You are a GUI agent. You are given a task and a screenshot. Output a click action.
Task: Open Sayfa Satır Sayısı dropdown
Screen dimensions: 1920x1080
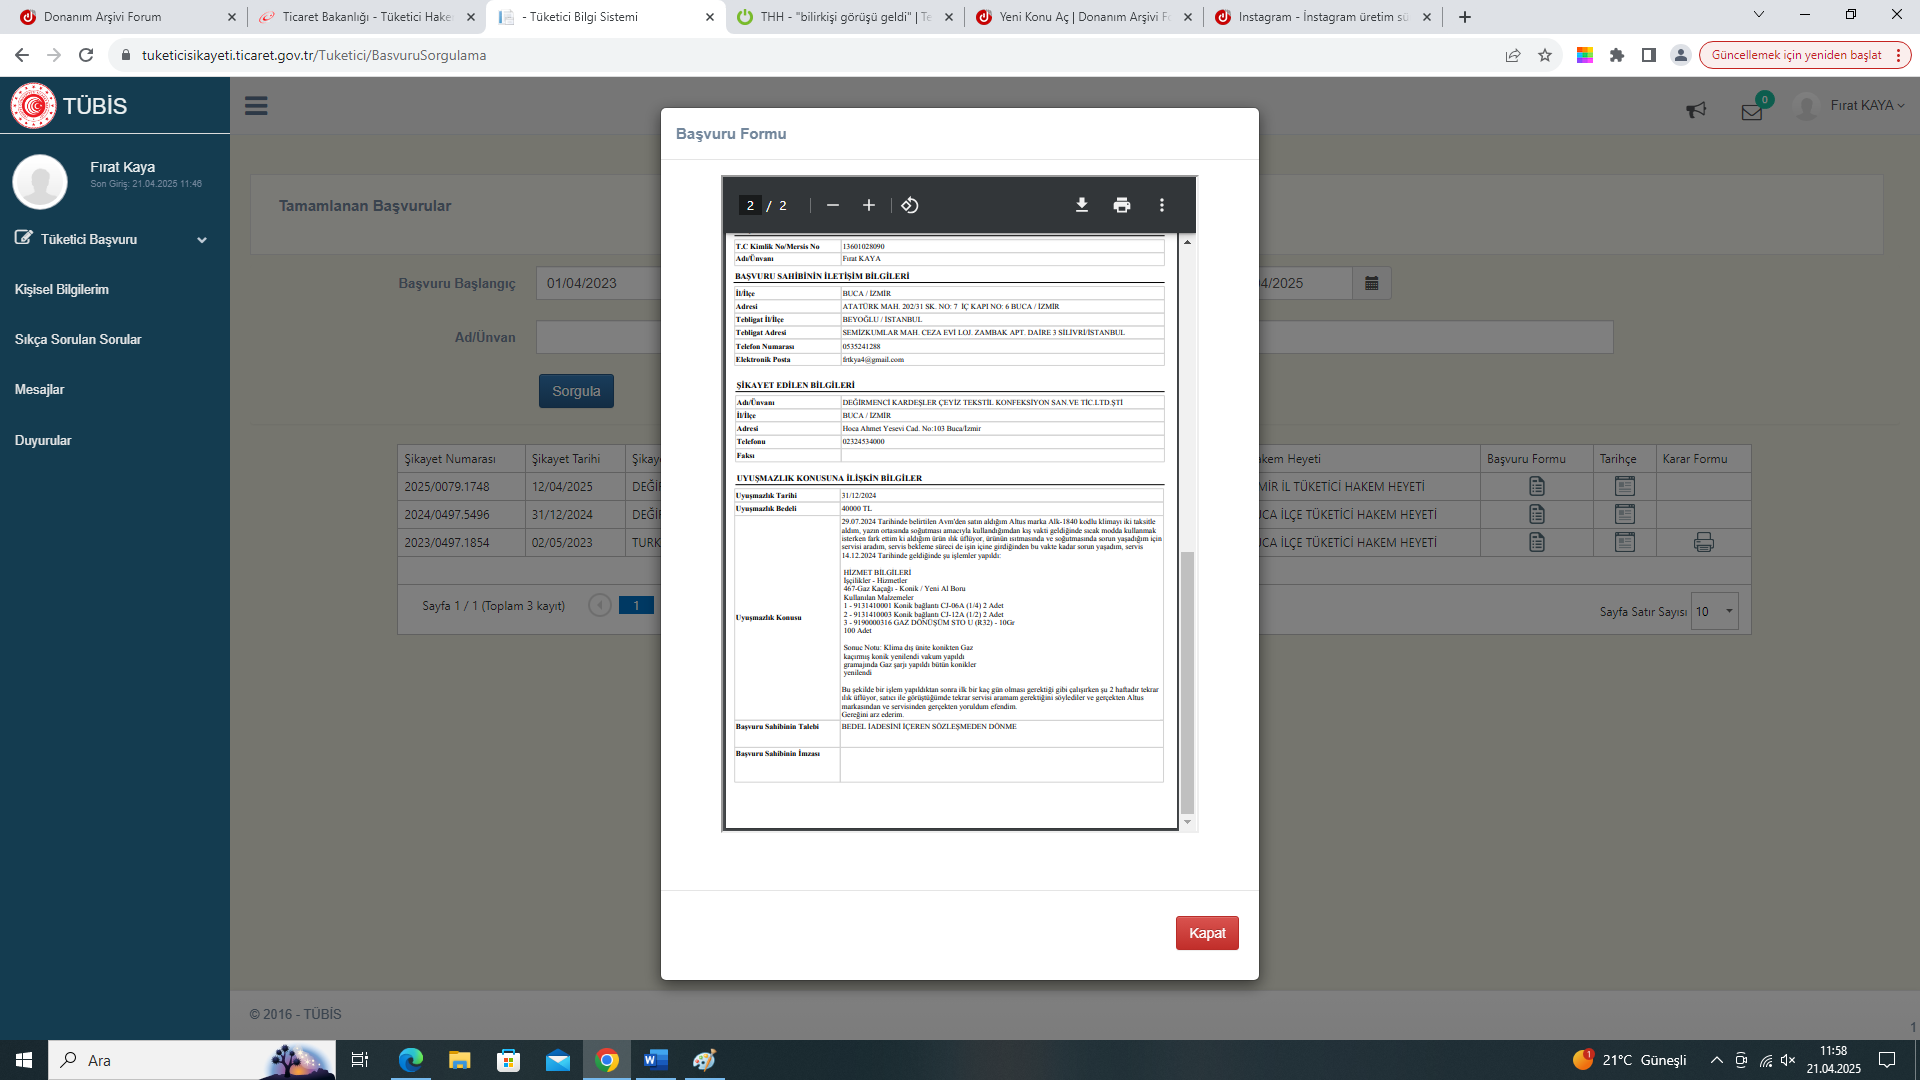pos(1715,611)
